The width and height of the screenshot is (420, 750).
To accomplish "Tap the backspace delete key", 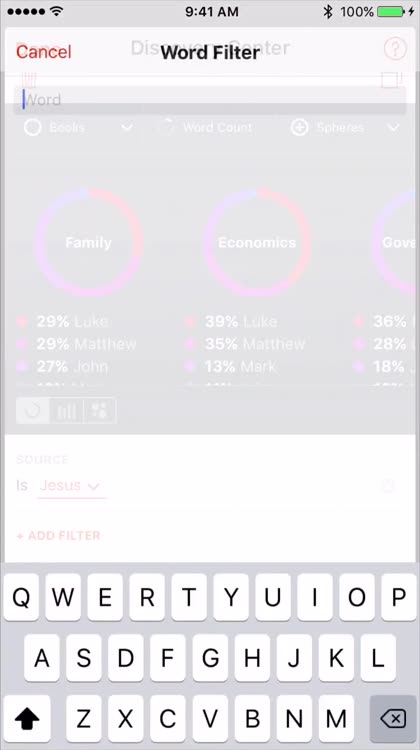I will coord(393,718).
